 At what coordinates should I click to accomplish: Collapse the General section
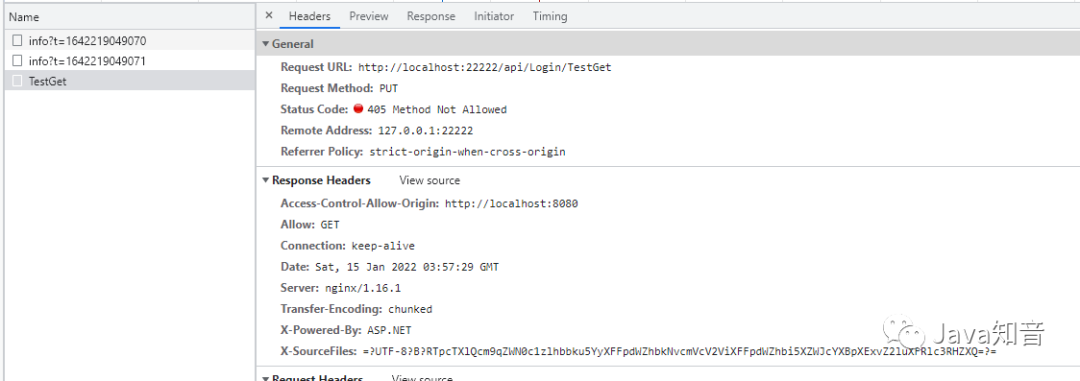(x=266, y=44)
